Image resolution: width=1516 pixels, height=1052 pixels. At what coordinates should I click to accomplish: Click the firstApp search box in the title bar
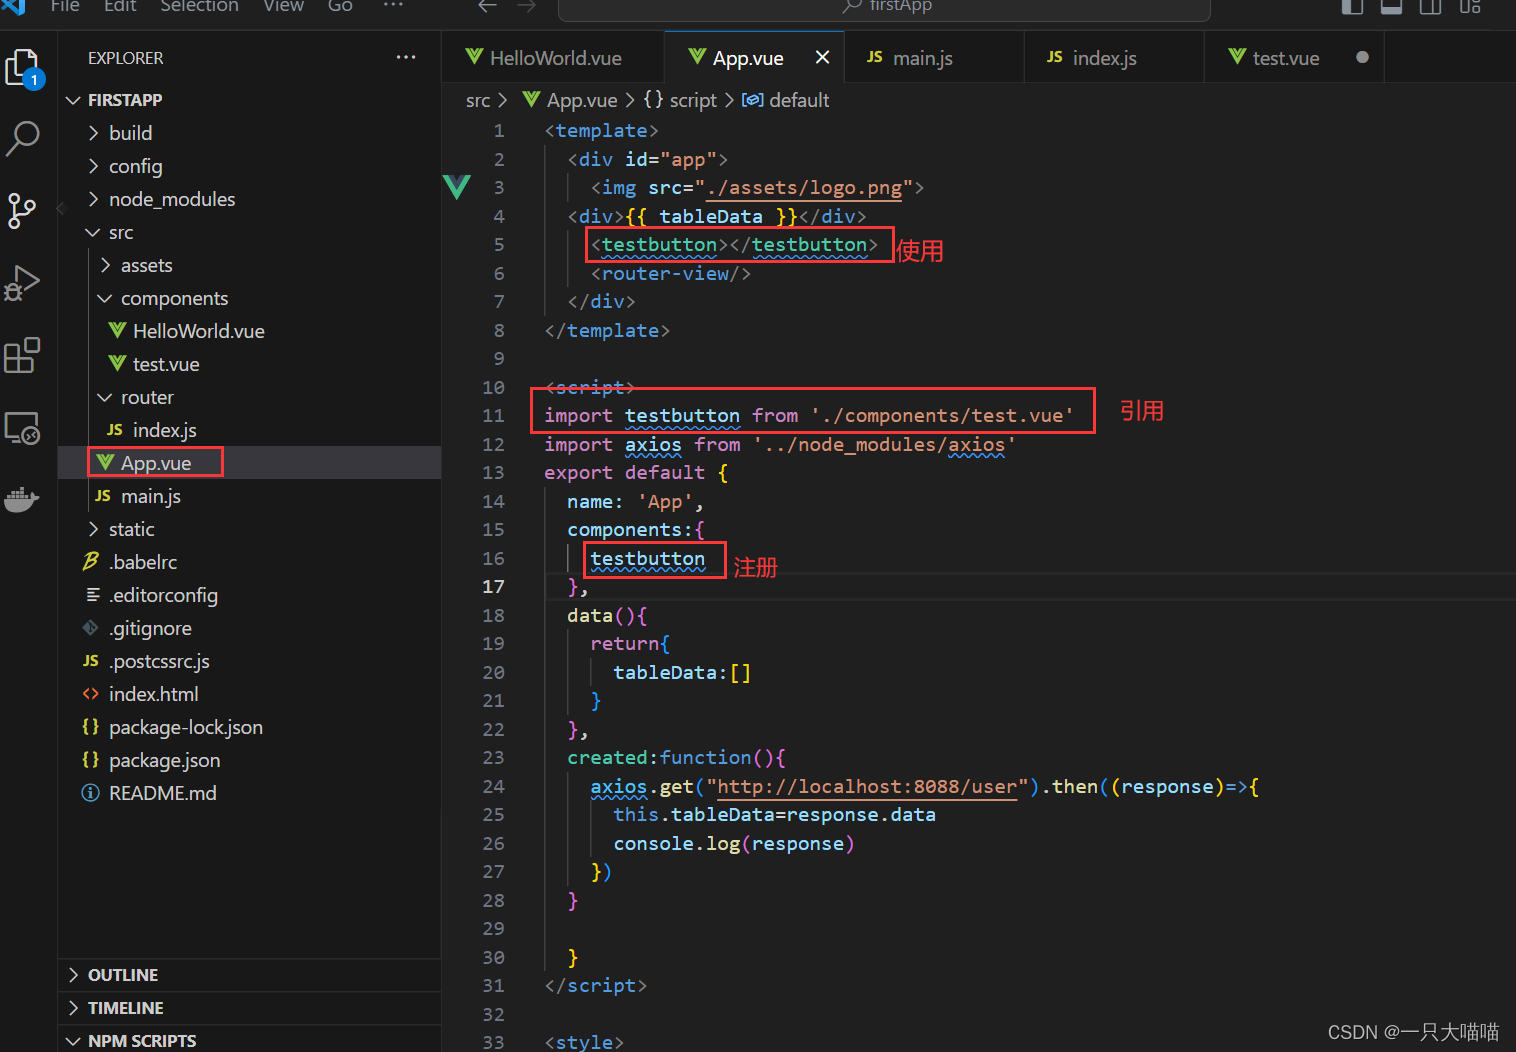click(884, 8)
